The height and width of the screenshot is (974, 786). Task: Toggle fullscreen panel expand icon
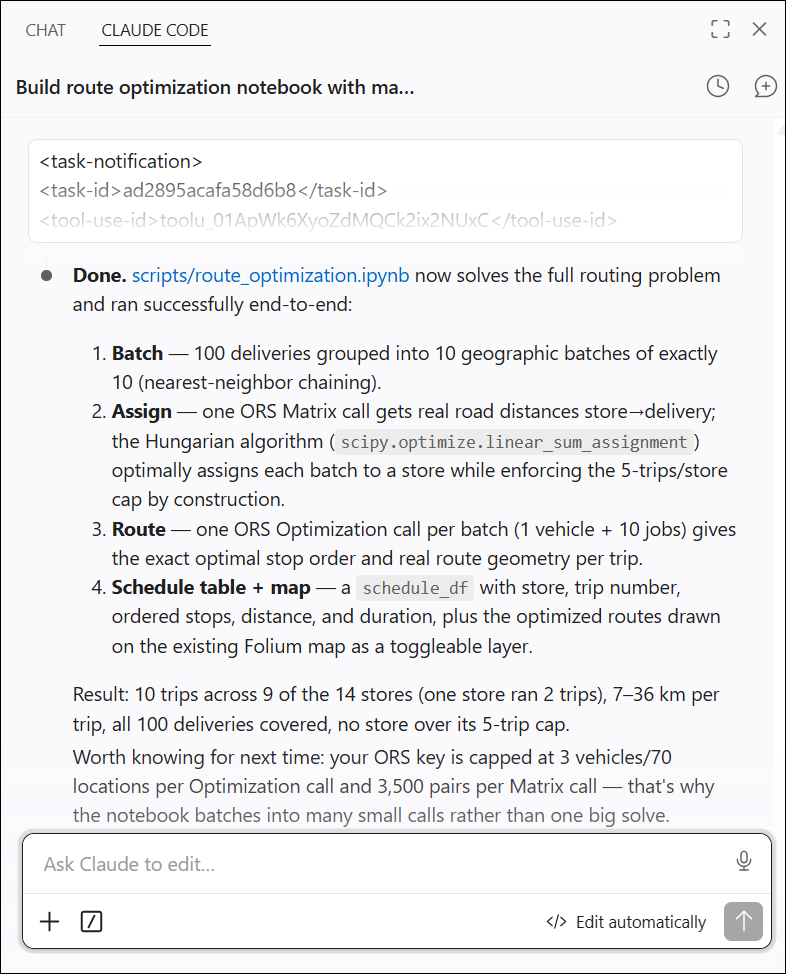(x=720, y=29)
